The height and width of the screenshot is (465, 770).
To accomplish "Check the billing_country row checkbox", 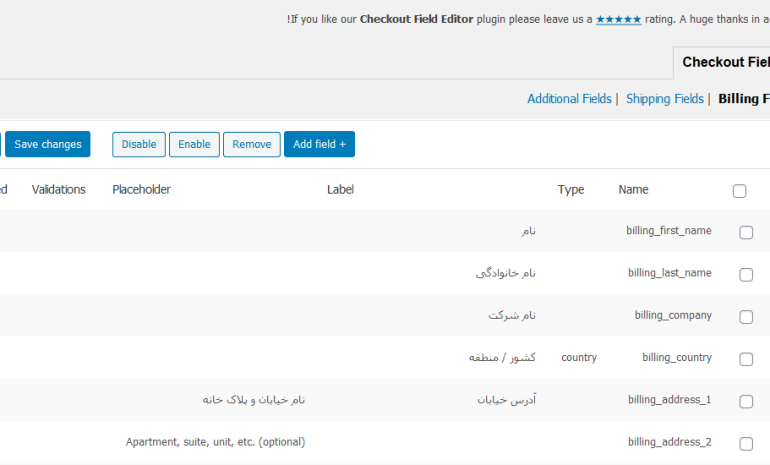I will tap(746, 359).
